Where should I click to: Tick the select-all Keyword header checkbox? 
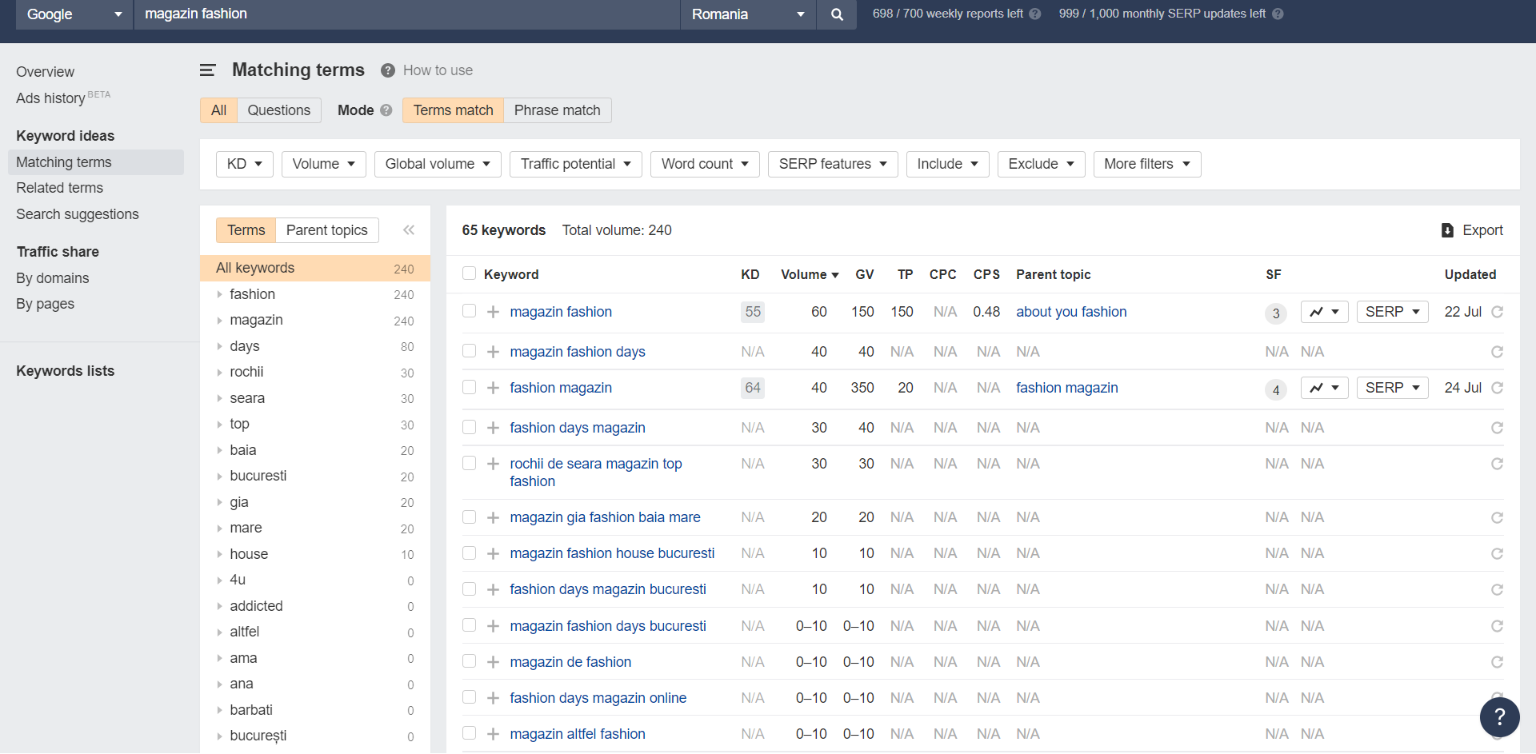469,274
